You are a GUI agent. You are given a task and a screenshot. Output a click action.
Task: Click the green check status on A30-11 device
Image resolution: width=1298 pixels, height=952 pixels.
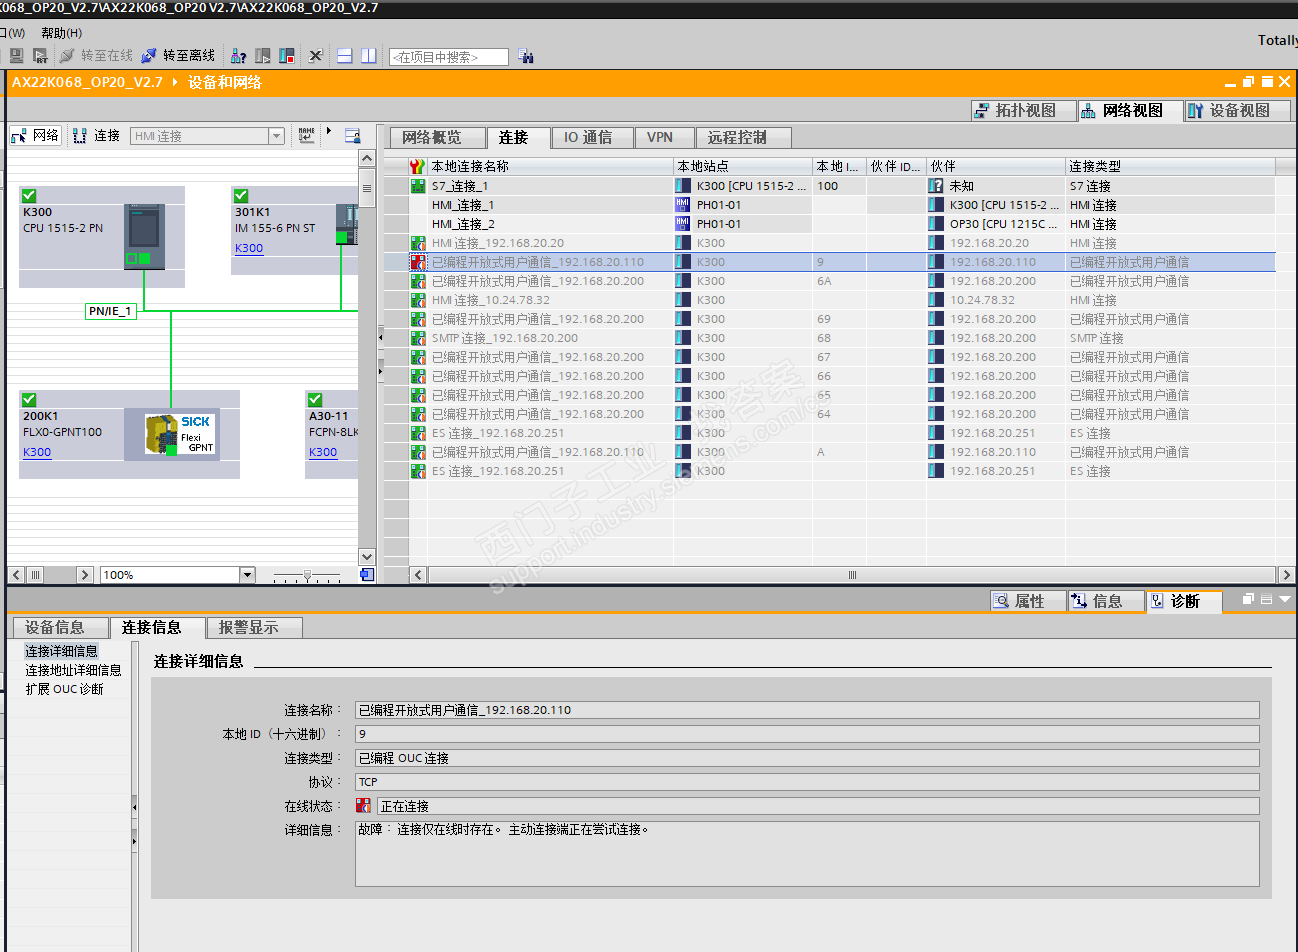(x=315, y=400)
